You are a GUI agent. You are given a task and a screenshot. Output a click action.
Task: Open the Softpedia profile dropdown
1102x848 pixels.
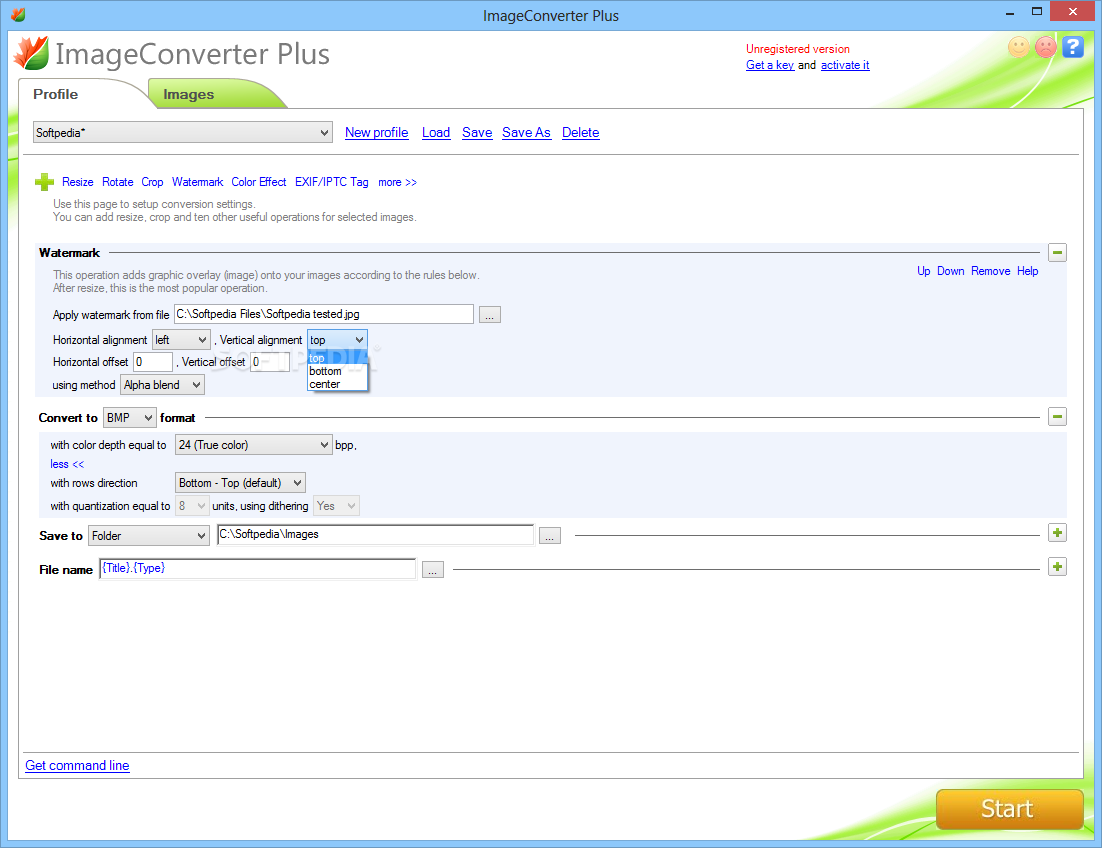[x=183, y=132]
